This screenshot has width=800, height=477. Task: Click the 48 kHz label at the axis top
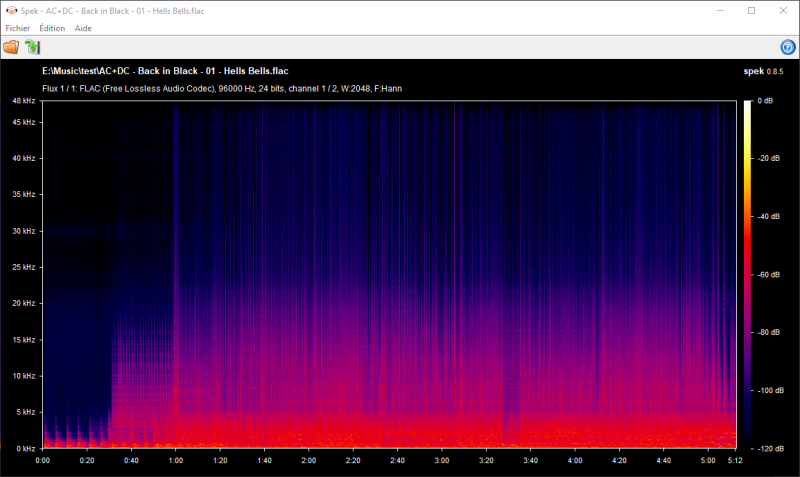click(24, 102)
